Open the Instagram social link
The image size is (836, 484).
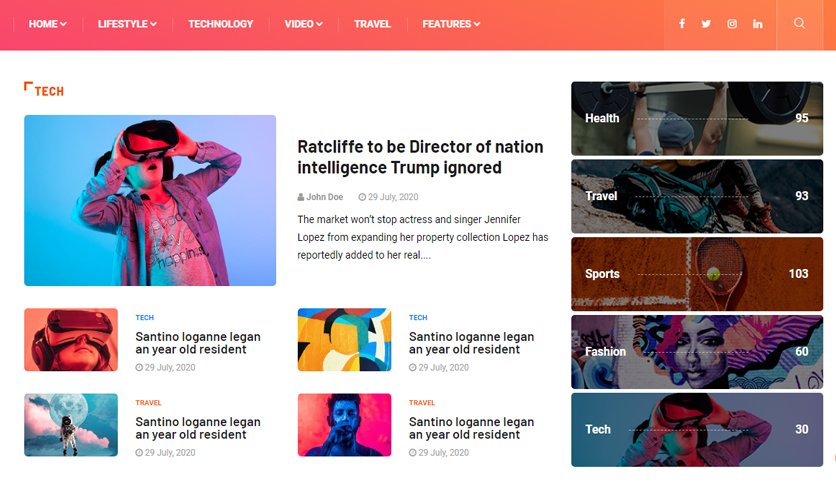point(732,24)
